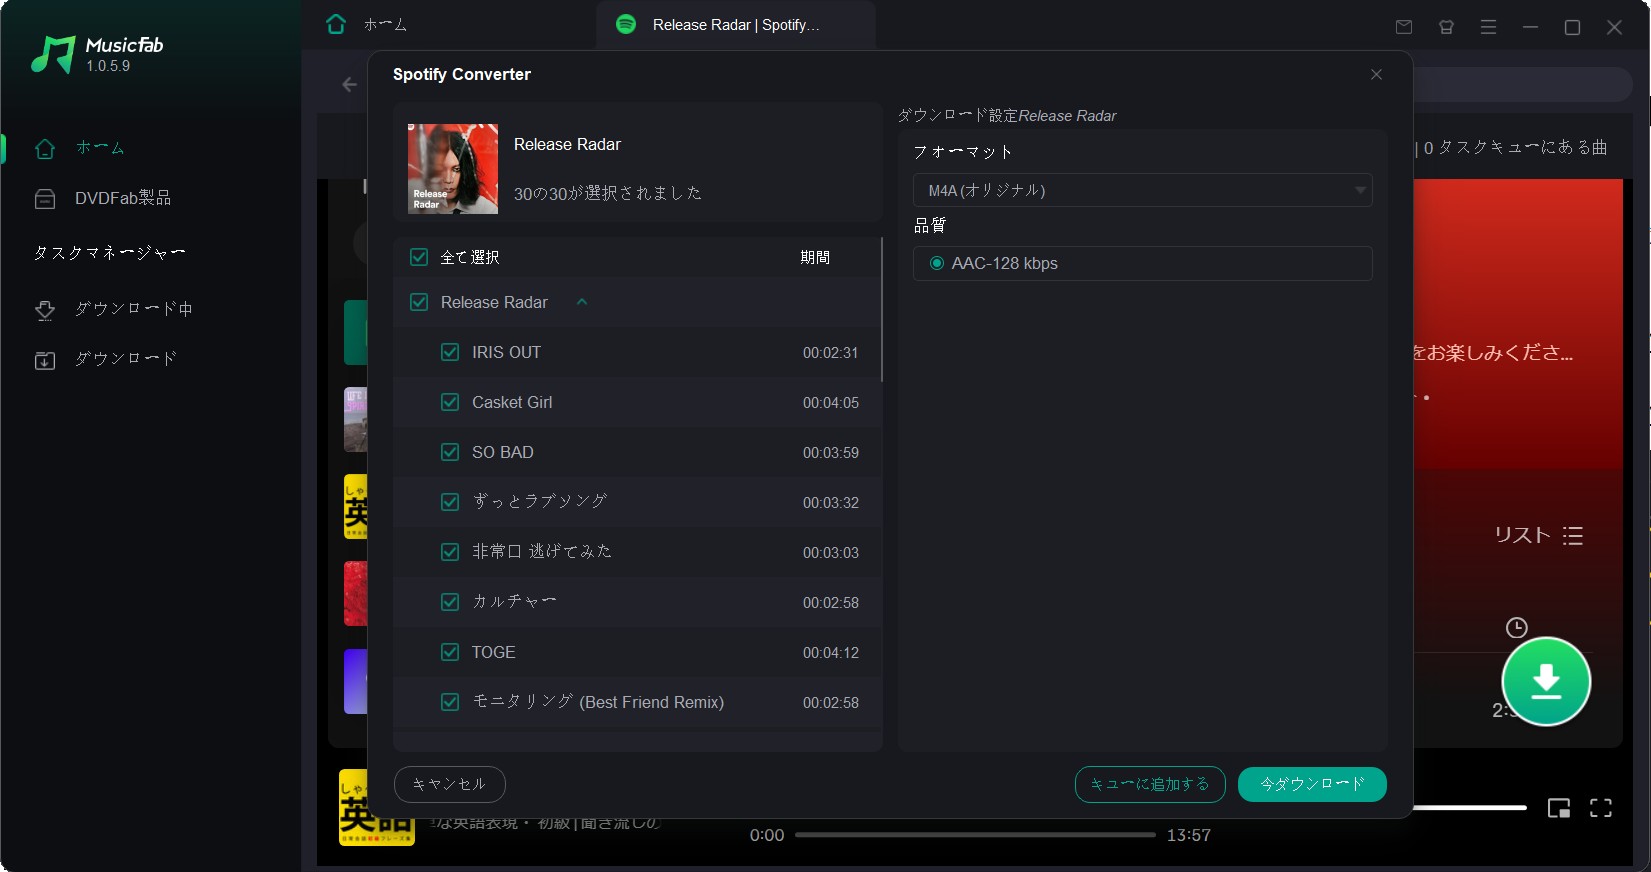1651x872 pixels.
Task: Uncheck the Release Radar playlist checkbox
Action: pos(419,302)
